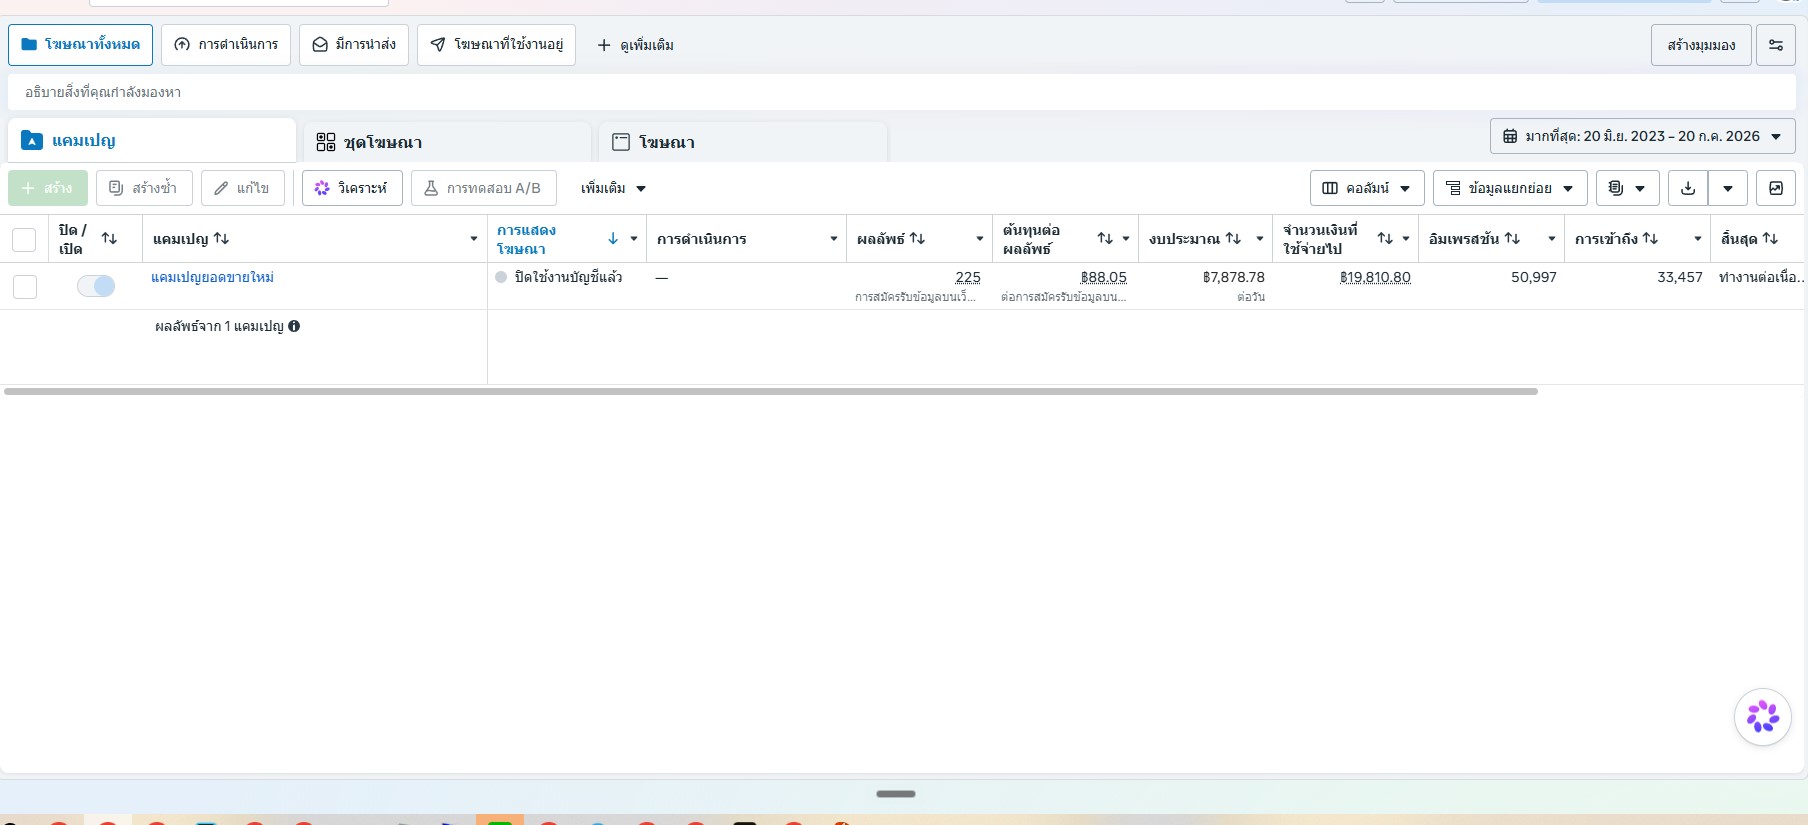This screenshot has width=1808, height=825.
Task: Open the purple AI assistant floating icon
Action: click(x=1762, y=716)
